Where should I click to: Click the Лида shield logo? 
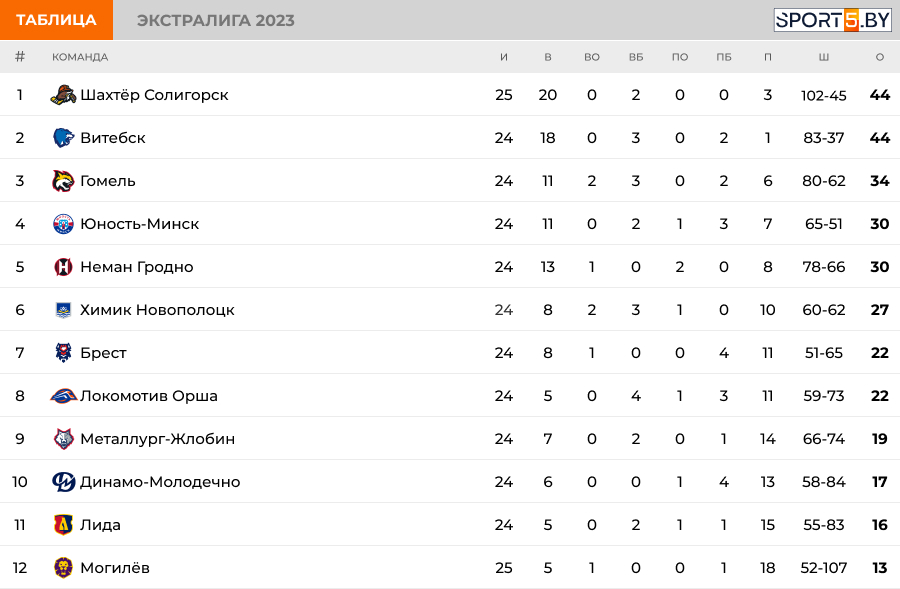(63, 525)
